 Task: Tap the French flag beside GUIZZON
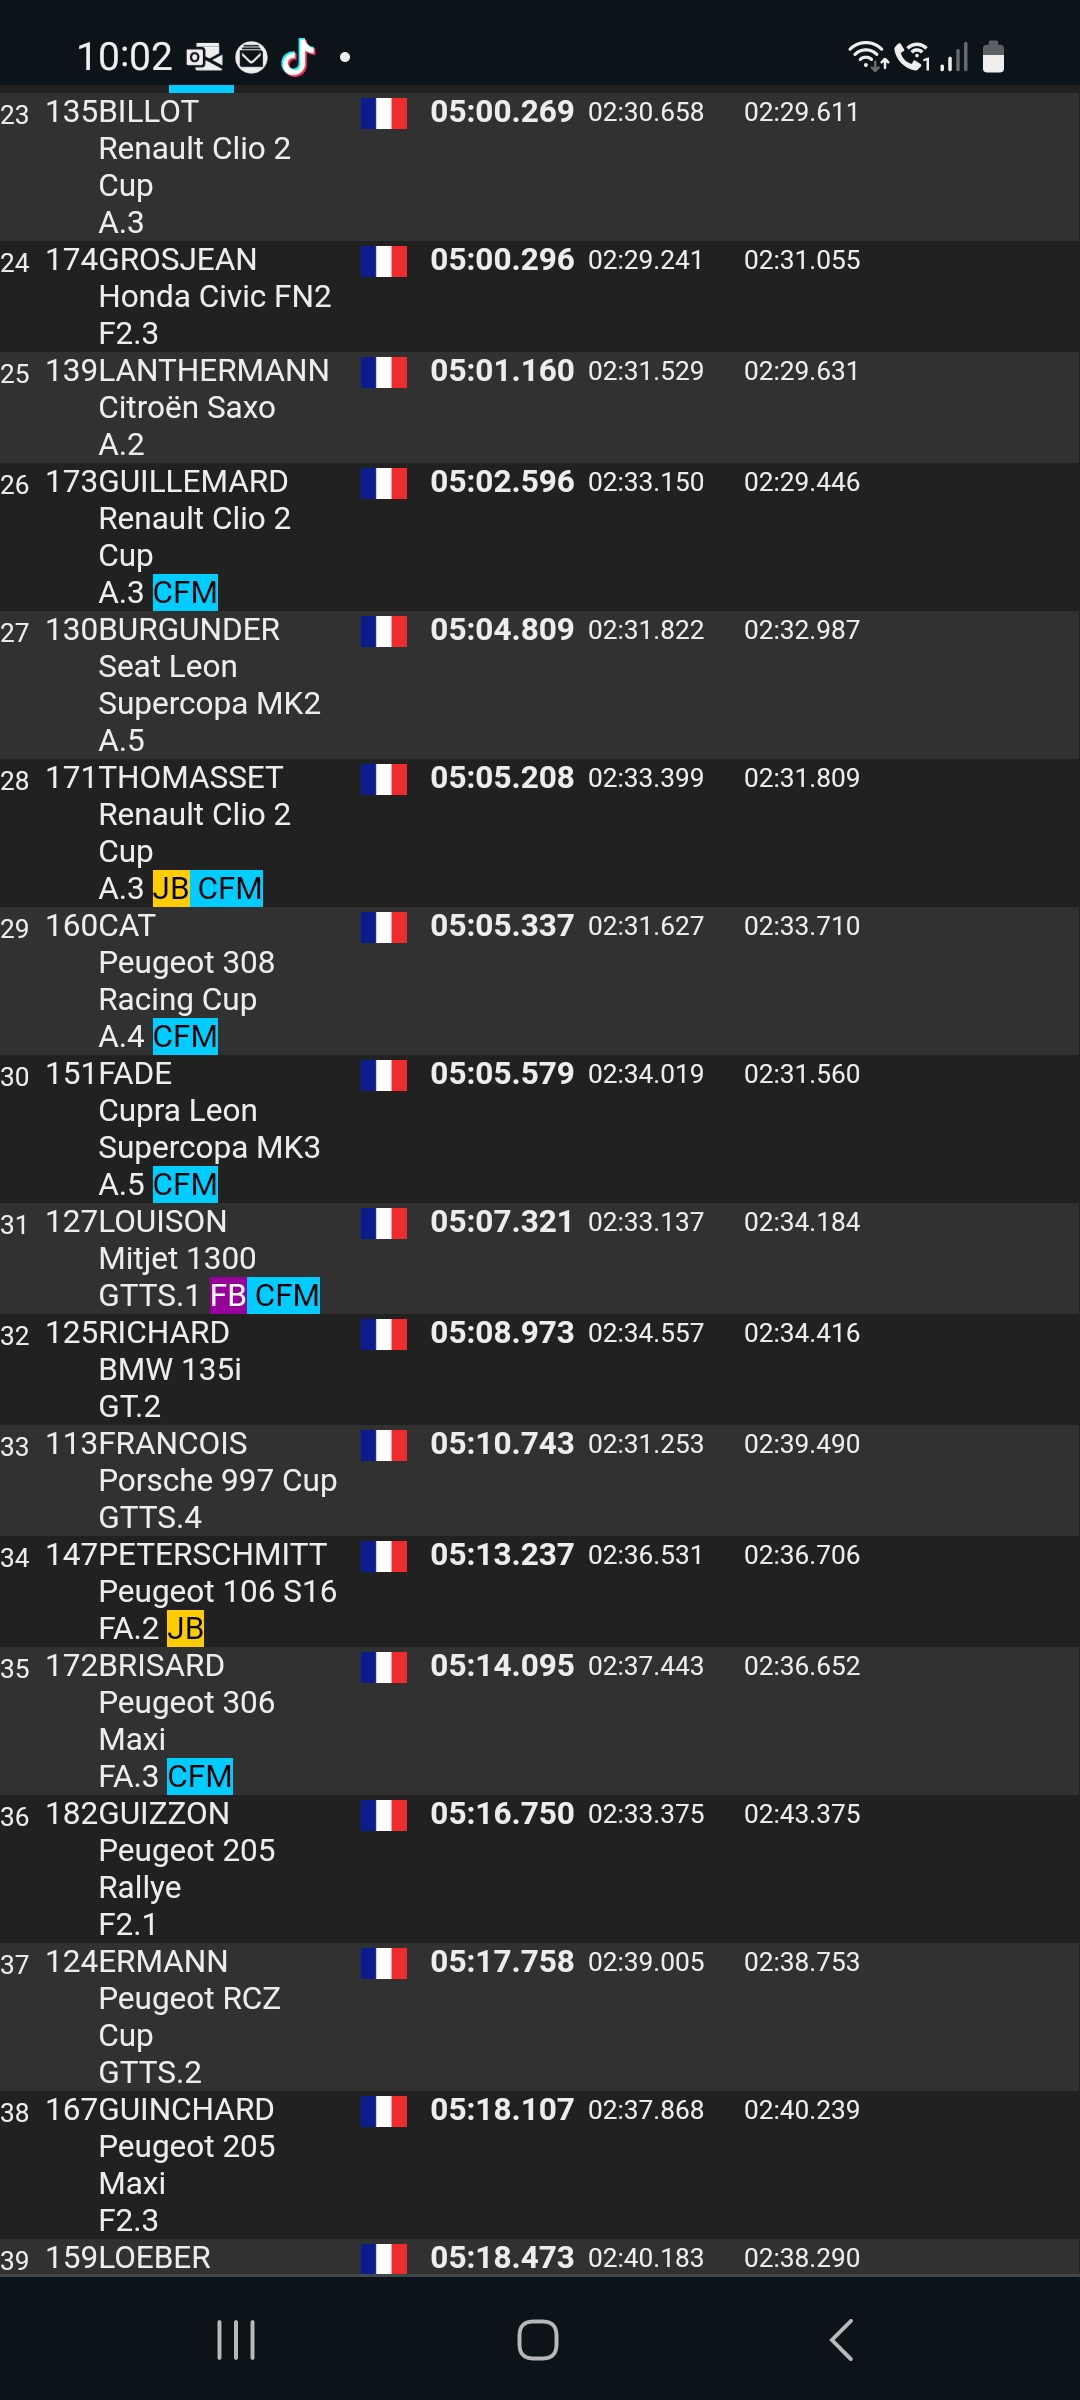[x=384, y=1815]
